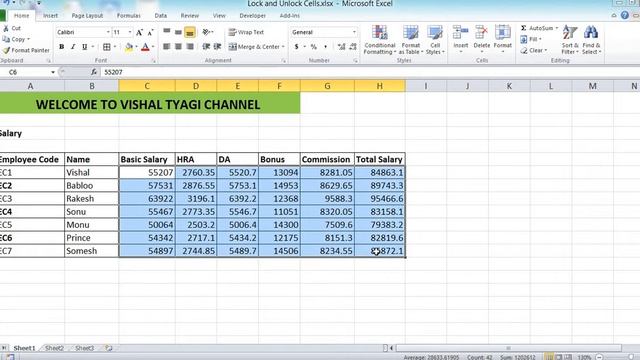Image resolution: width=640 pixels, height=360 pixels.
Task: Open Format as Table gallery
Action: [411, 40]
